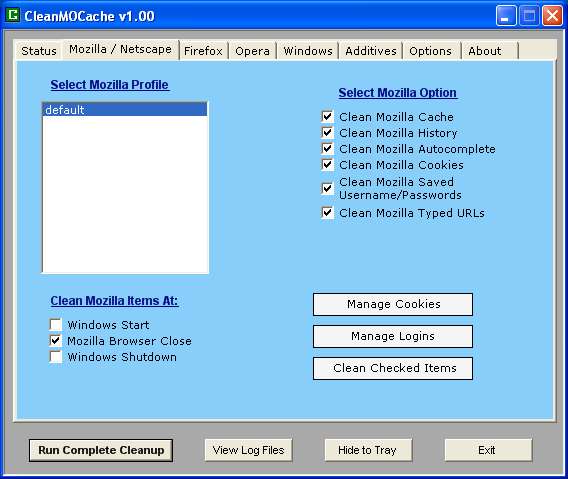Image resolution: width=568 pixels, height=479 pixels.
Task: Toggle Clean Mozilla History checkbox
Action: [x=327, y=133]
